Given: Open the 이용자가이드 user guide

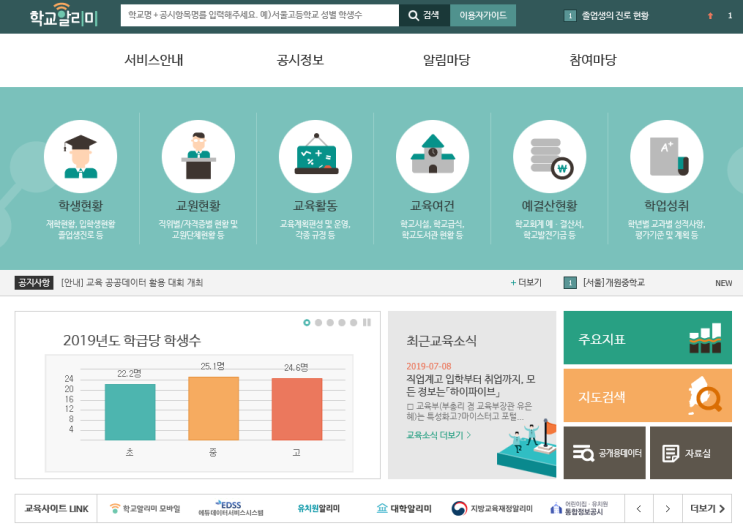Looking at the screenshot, I should [483, 16].
